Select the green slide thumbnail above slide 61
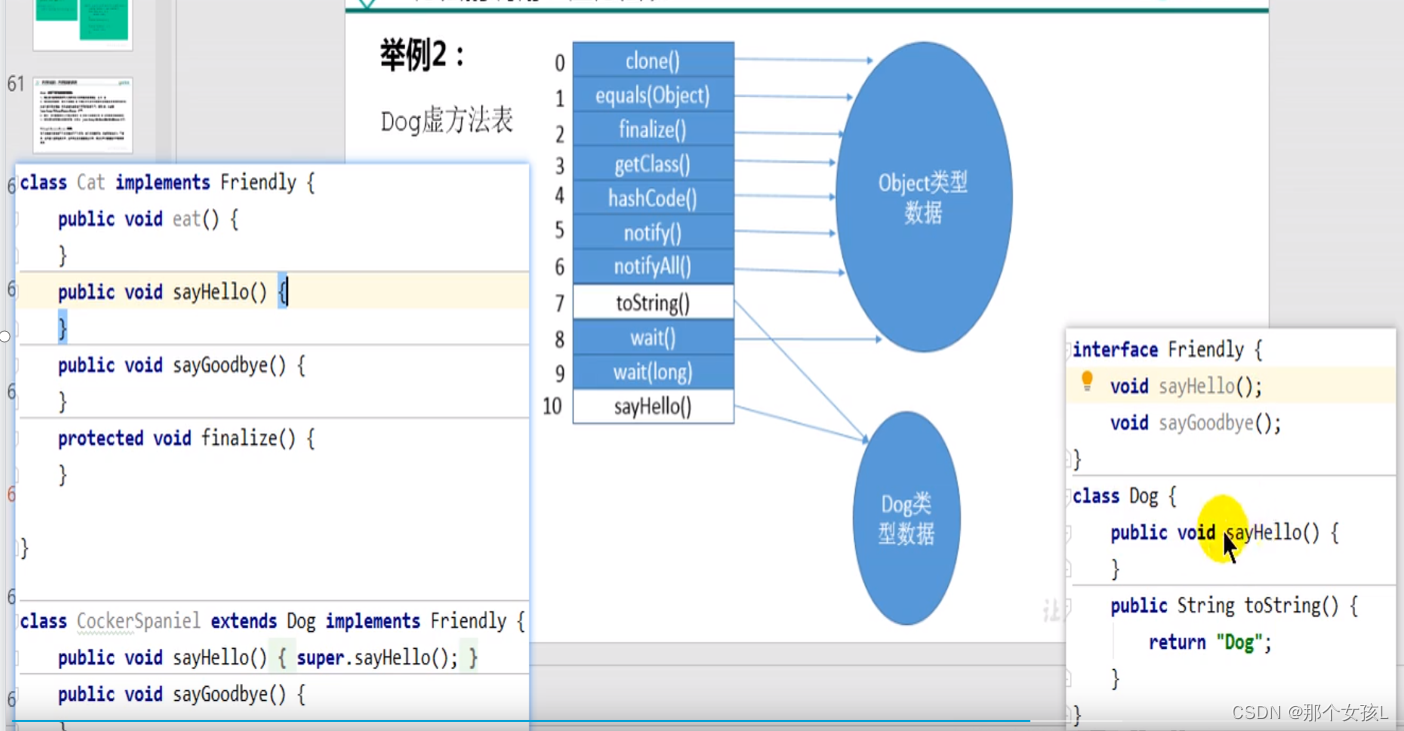Image resolution: width=1404 pixels, height=731 pixels. [83, 24]
